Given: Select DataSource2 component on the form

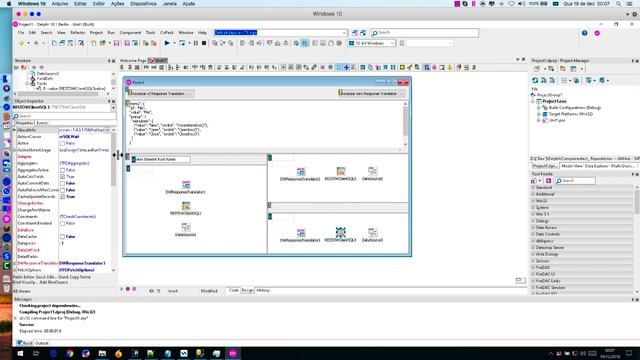Looking at the screenshot, I should tap(372, 174).
